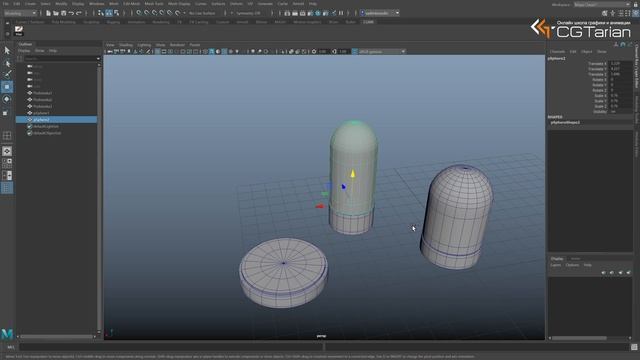
Task: Click the Undo arrow icon
Action: [x=71, y=13]
